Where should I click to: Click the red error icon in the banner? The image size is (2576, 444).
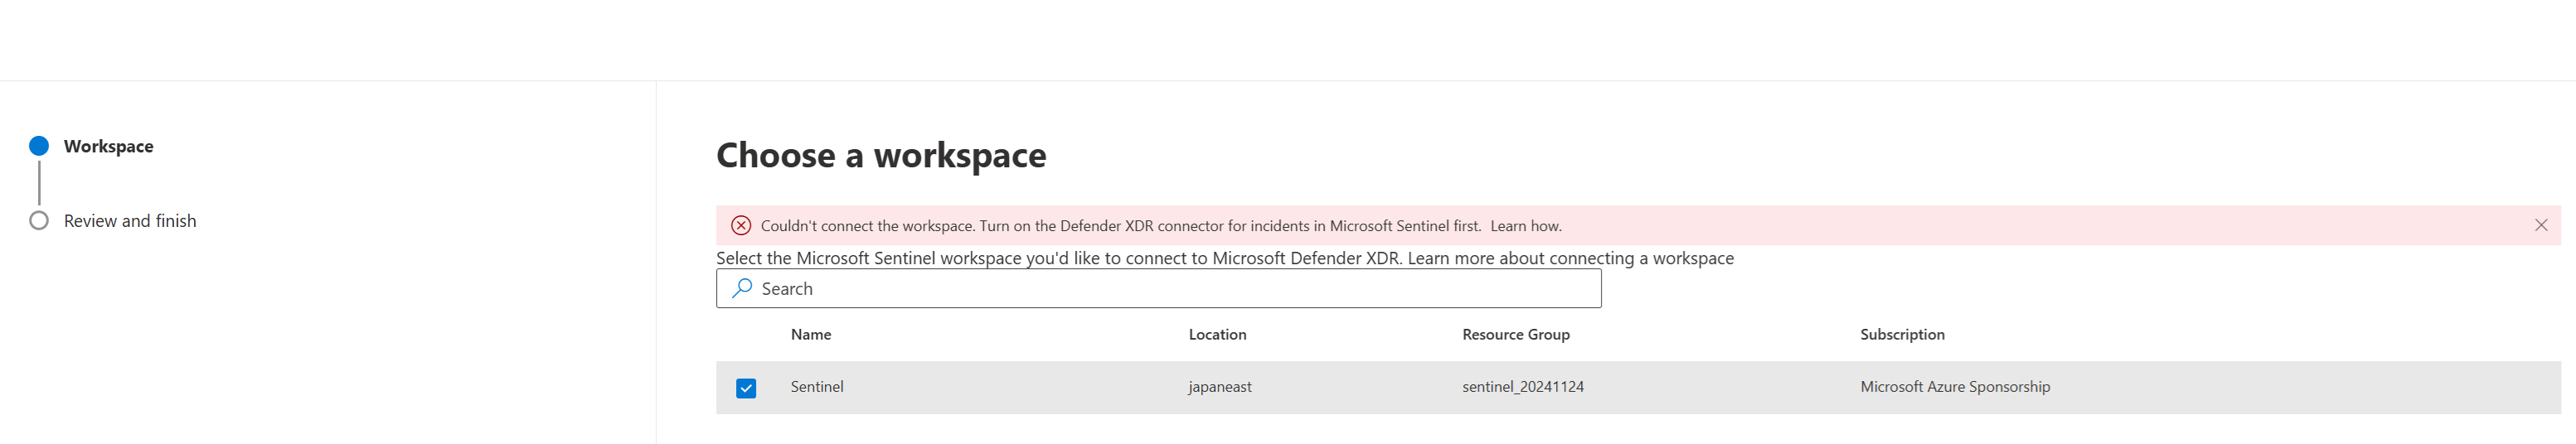[x=740, y=225]
